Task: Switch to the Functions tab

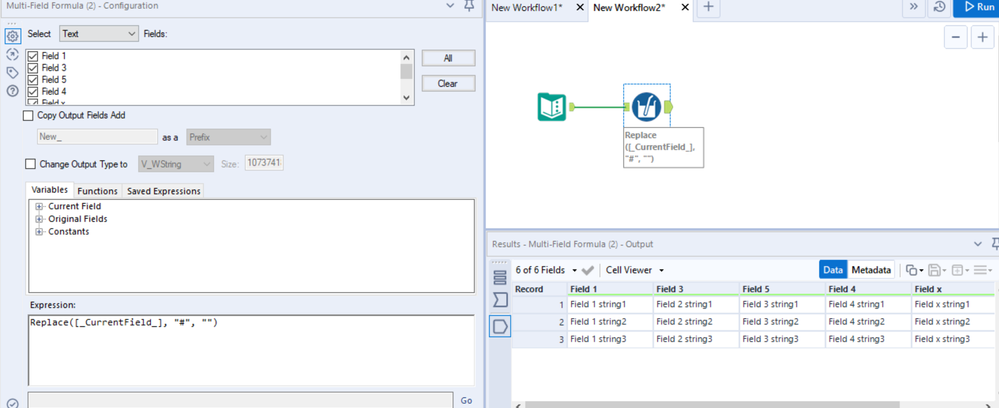Action: coord(97,191)
